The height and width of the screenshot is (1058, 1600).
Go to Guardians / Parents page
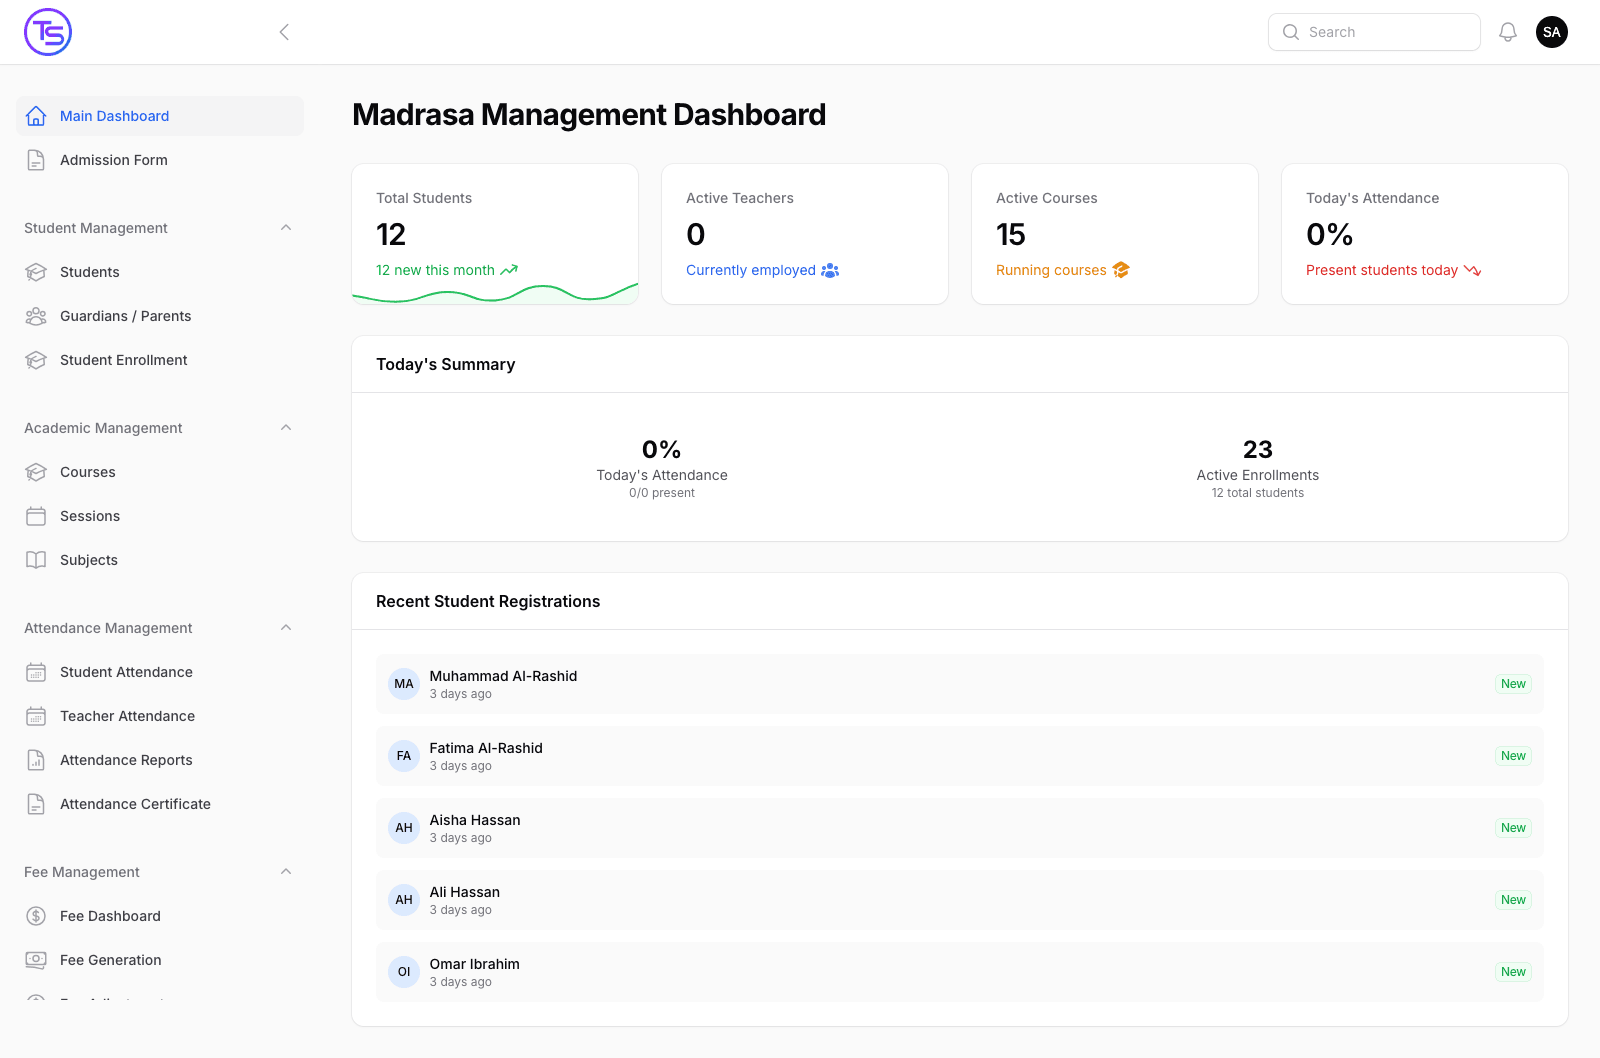point(160,316)
